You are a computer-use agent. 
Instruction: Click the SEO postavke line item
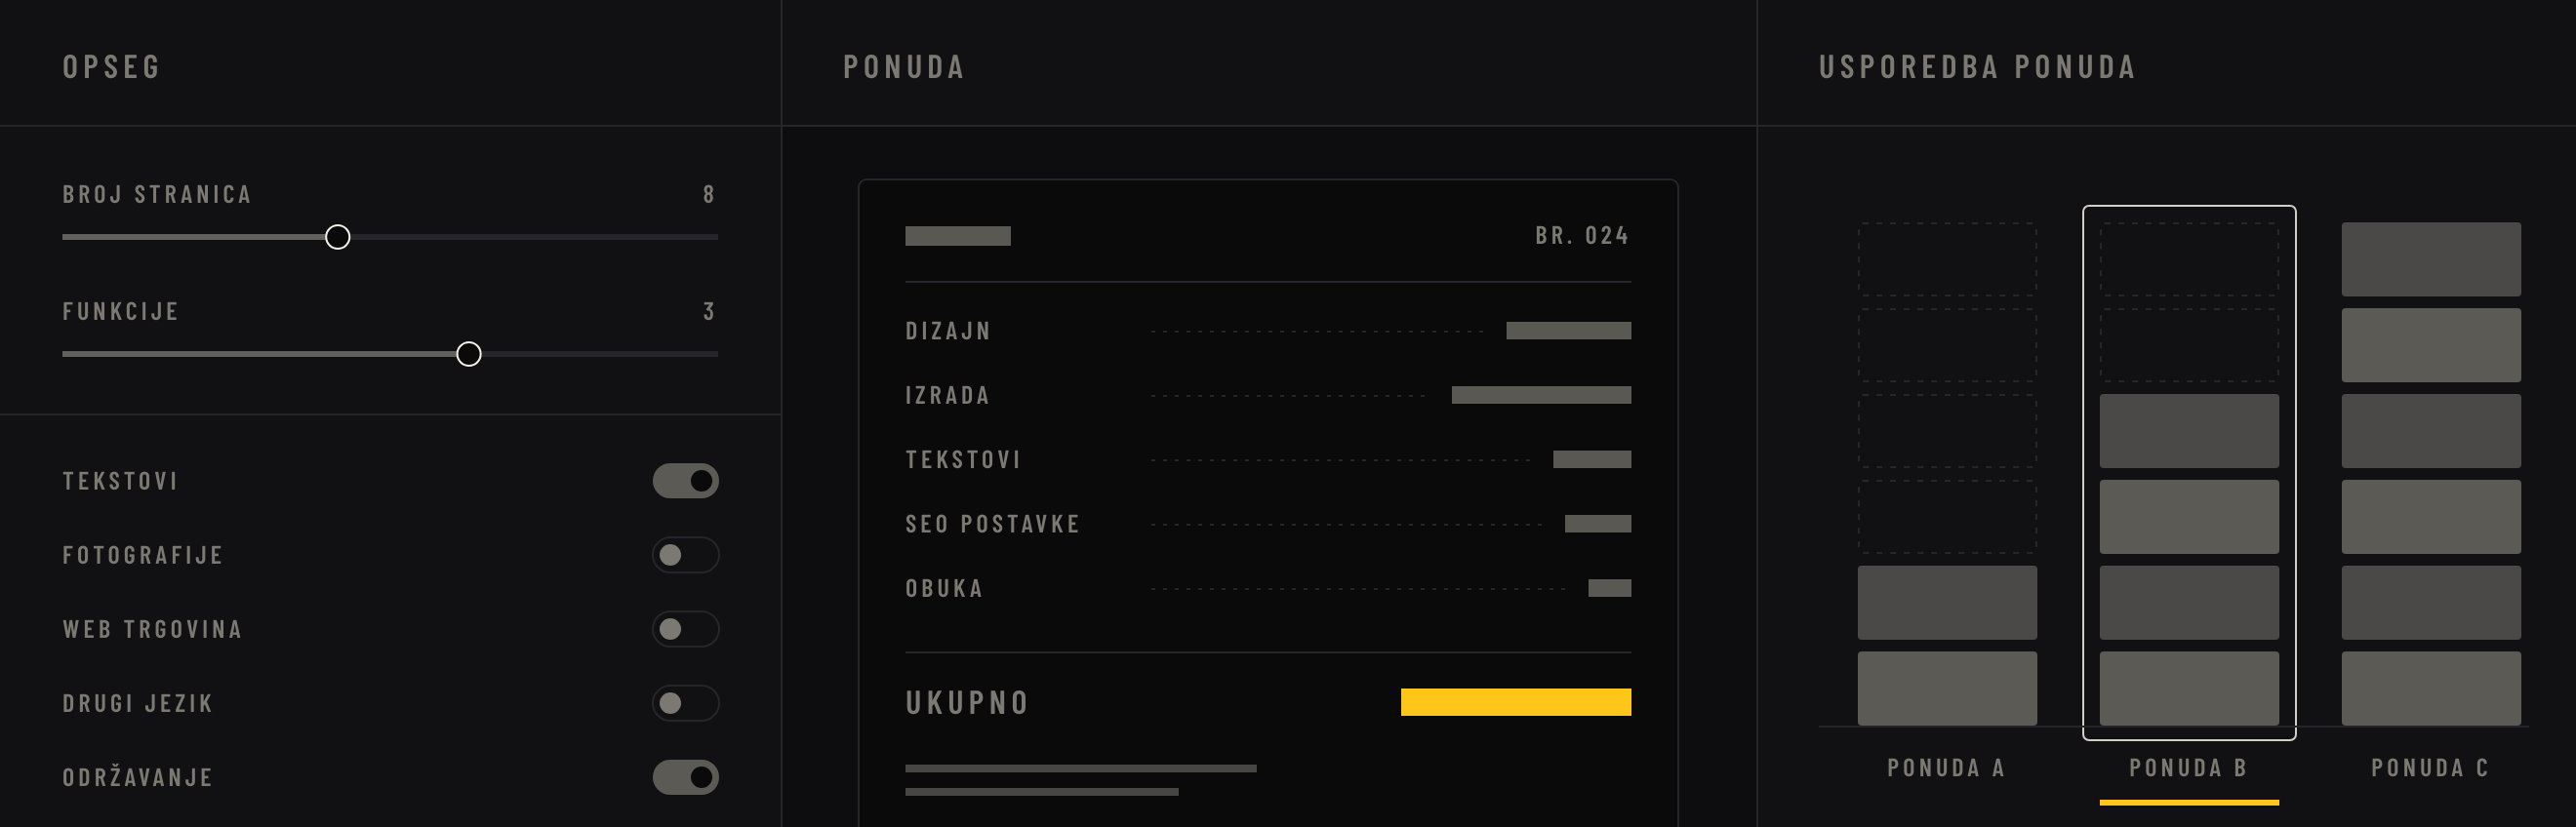point(1268,524)
